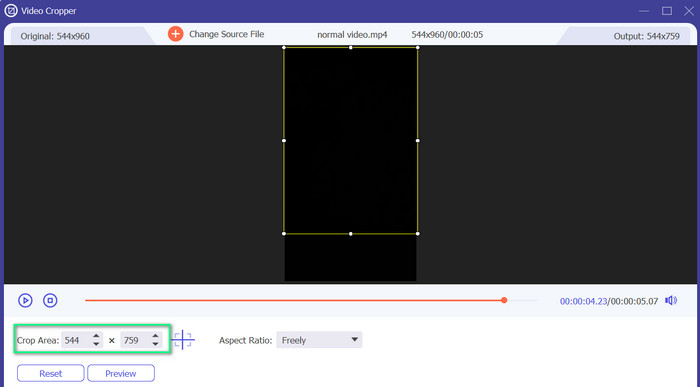This screenshot has width=700, height=387.
Task: Decrease the crop height with the down arrow
Action: pyautogui.click(x=155, y=344)
